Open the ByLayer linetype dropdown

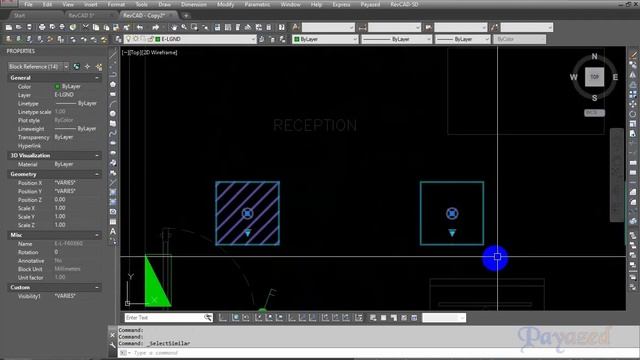429,39
